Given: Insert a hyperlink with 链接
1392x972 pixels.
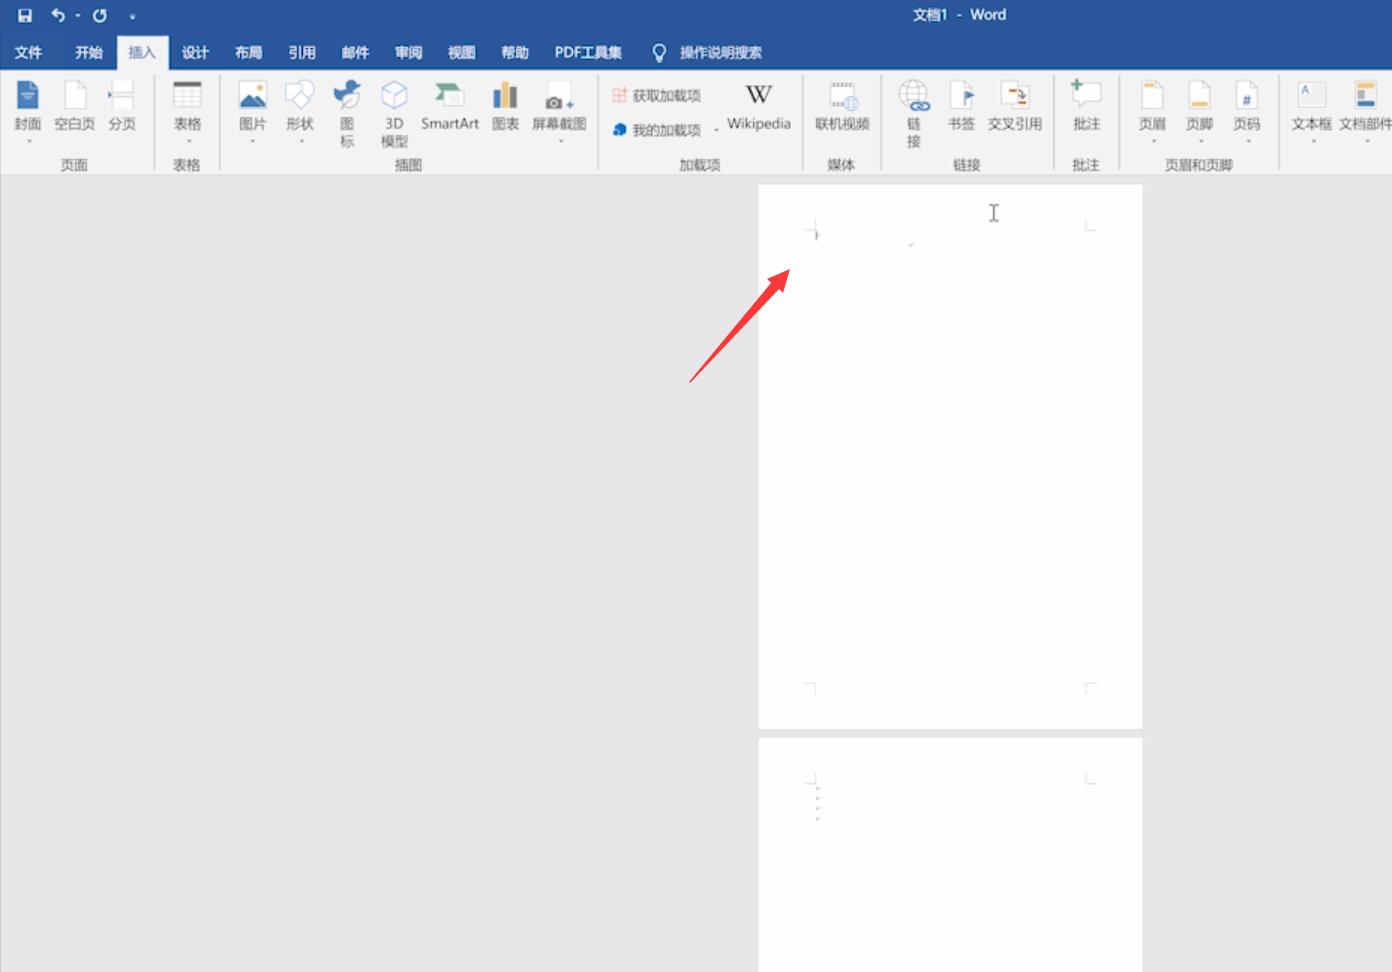Looking at the screenshot, I should click(x=913, y=114).
